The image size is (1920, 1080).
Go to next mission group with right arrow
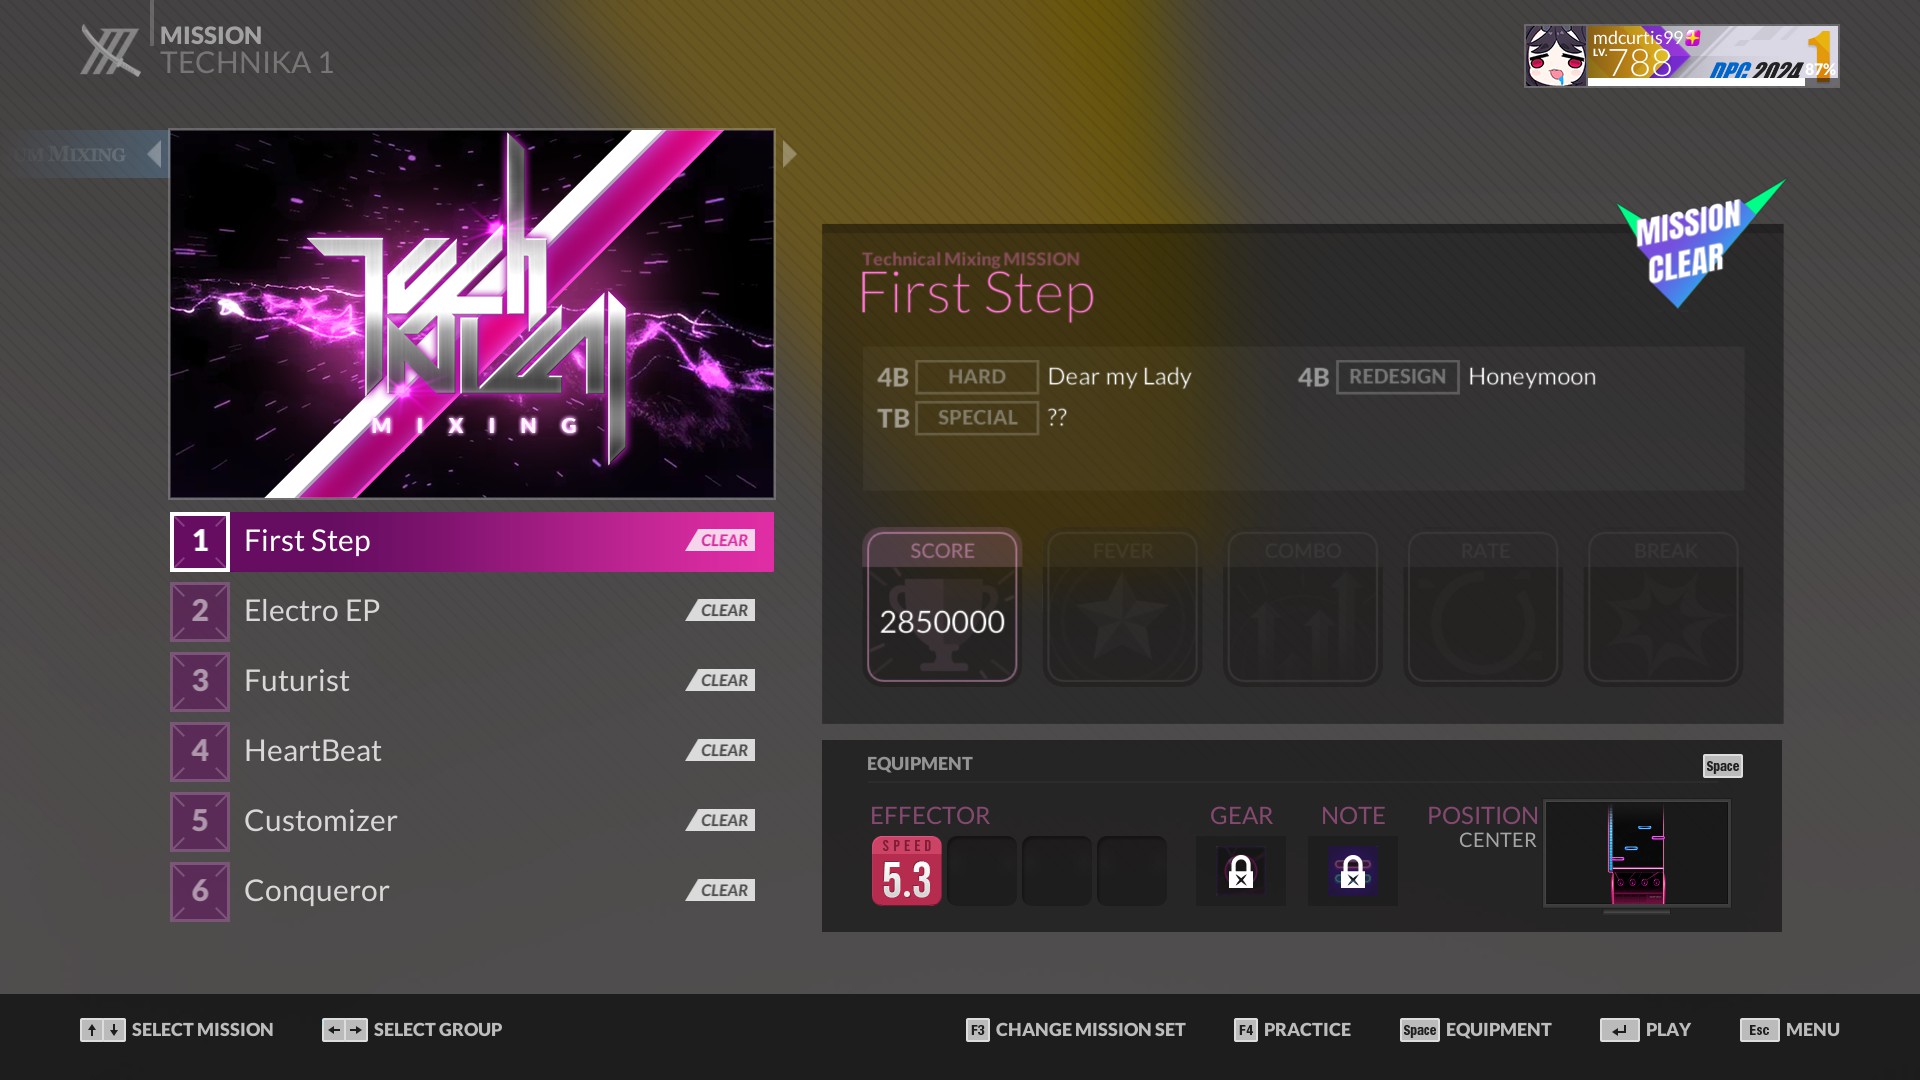click(790, 154)
